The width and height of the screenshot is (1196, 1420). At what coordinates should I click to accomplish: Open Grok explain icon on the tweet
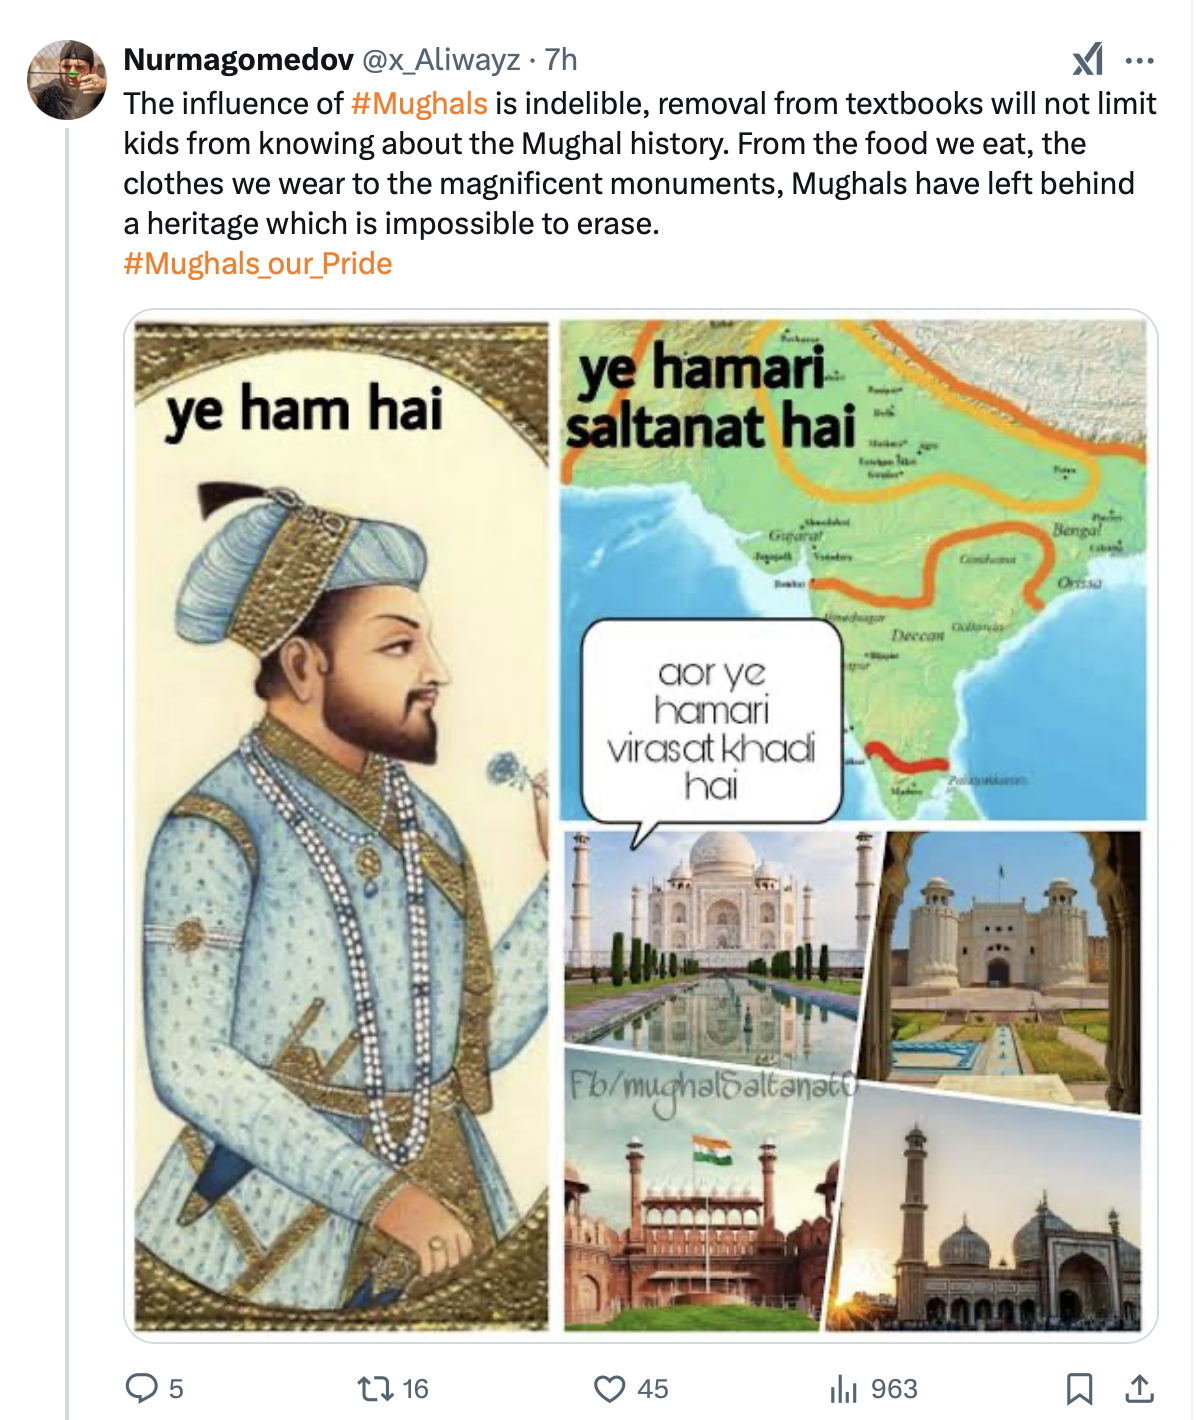(1088, 60)
